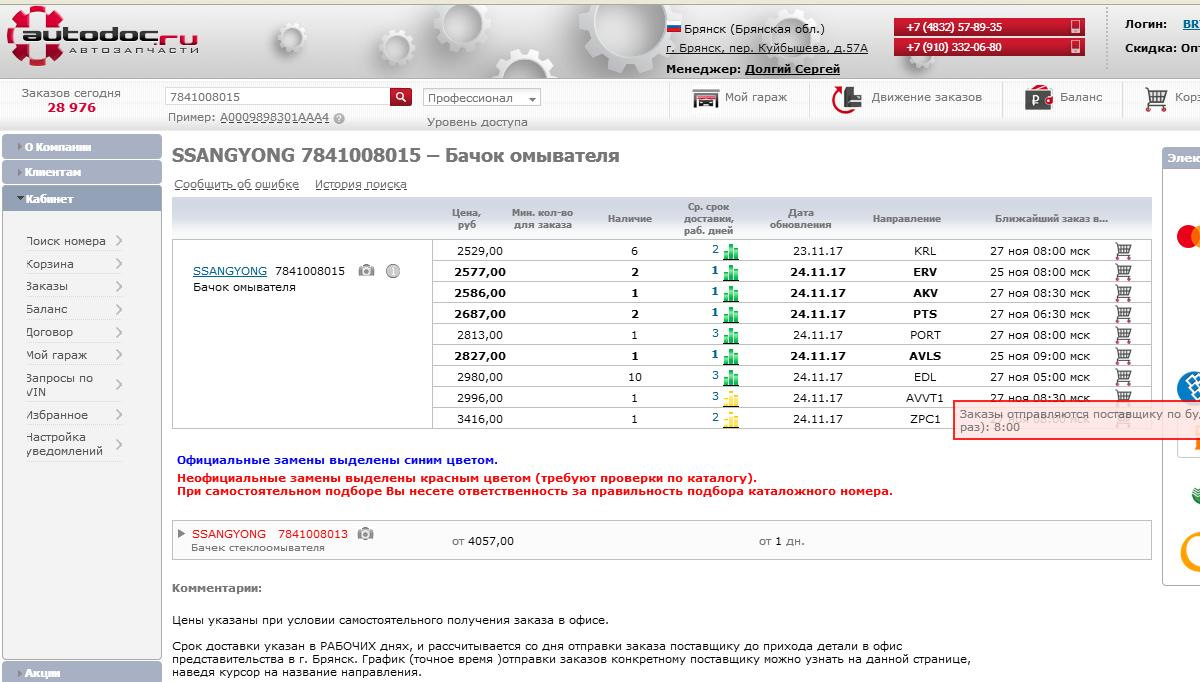Click the help icon beside example number
This screenshot has width=1200, height=682.
[339, 118]
